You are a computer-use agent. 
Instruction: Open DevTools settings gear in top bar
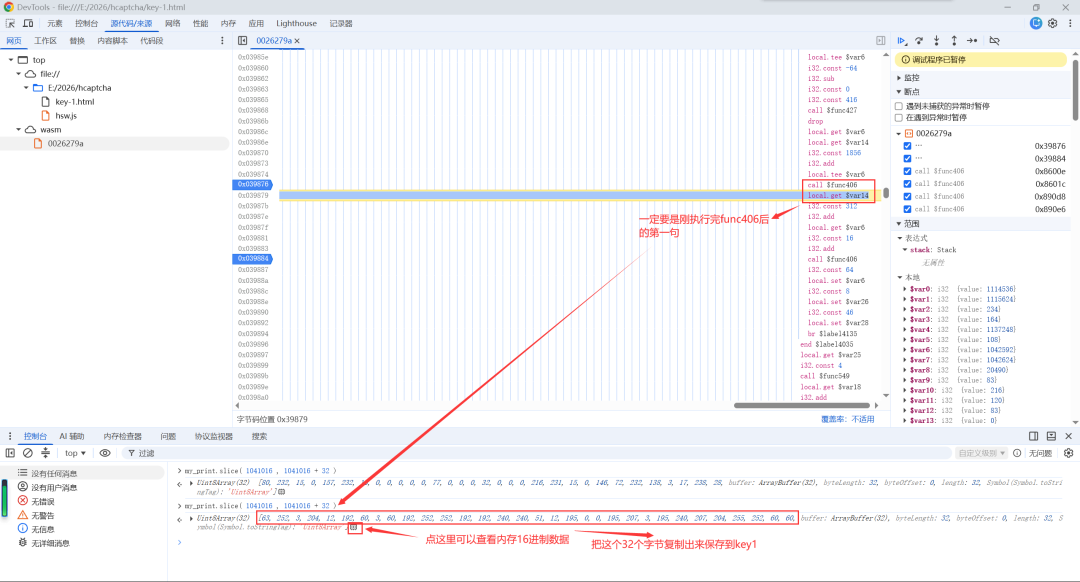point(1052,23)
